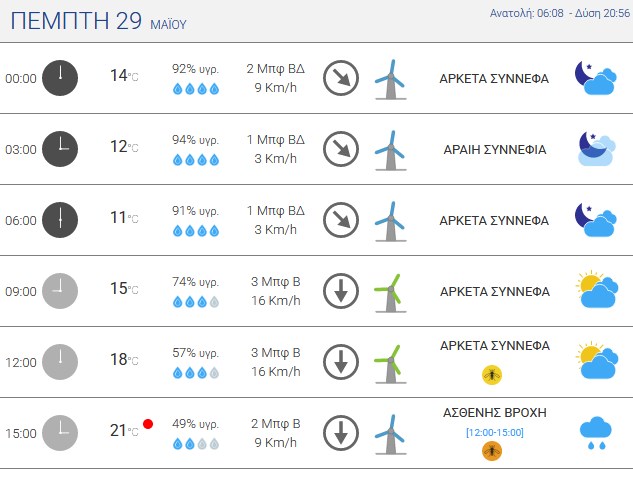Click the 00:00 dark clock icon

60,78
